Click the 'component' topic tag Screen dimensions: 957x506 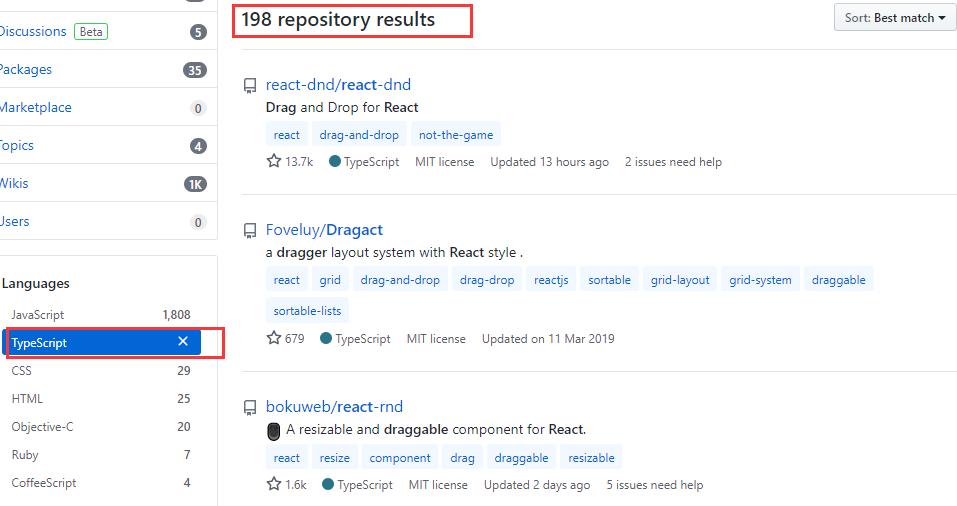click(x=400, y=457)
